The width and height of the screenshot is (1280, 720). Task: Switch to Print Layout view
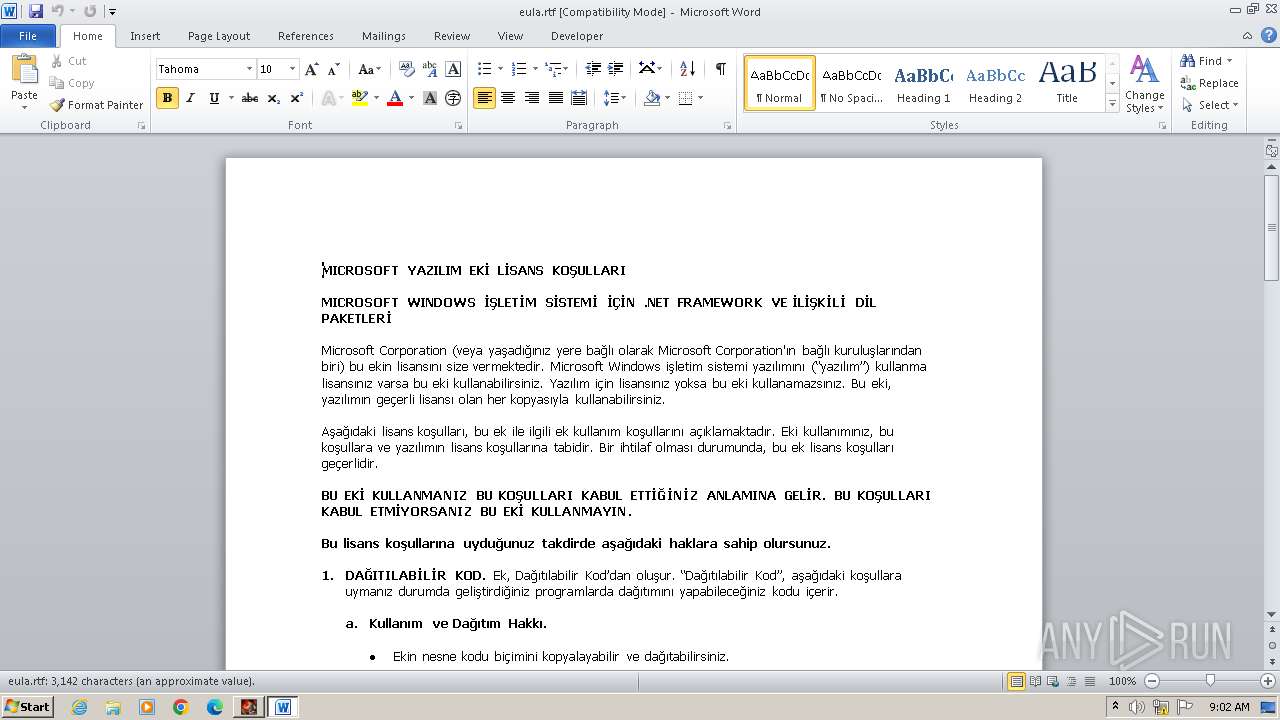1016,681
